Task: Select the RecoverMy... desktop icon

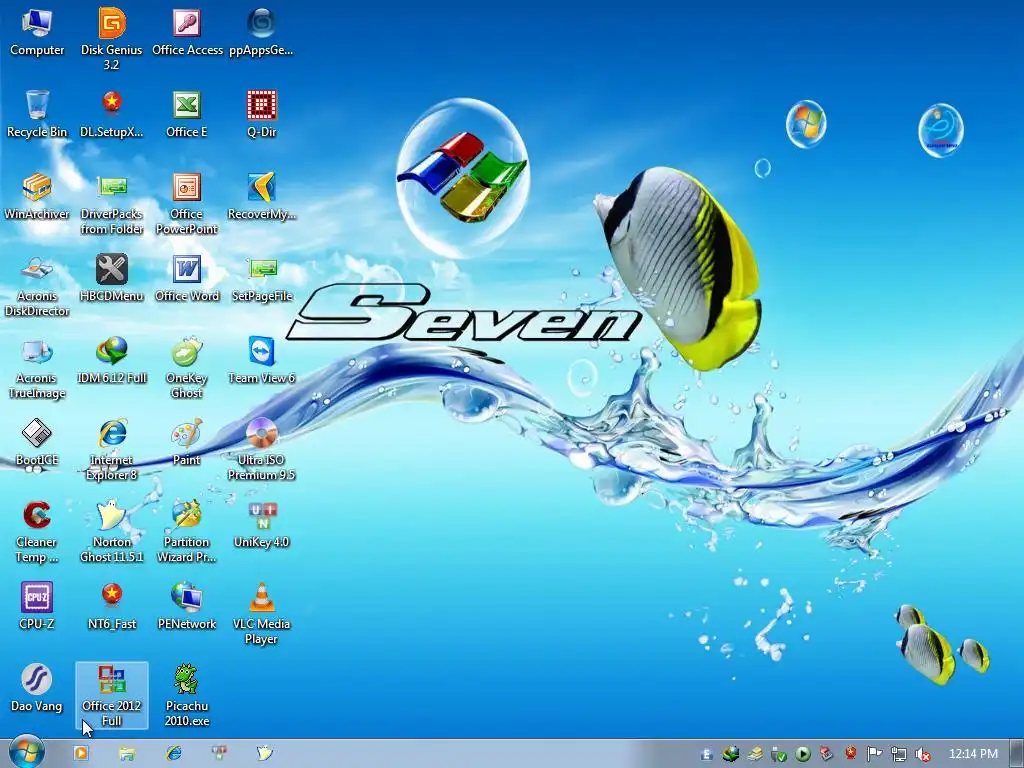Action: (261, 196)
